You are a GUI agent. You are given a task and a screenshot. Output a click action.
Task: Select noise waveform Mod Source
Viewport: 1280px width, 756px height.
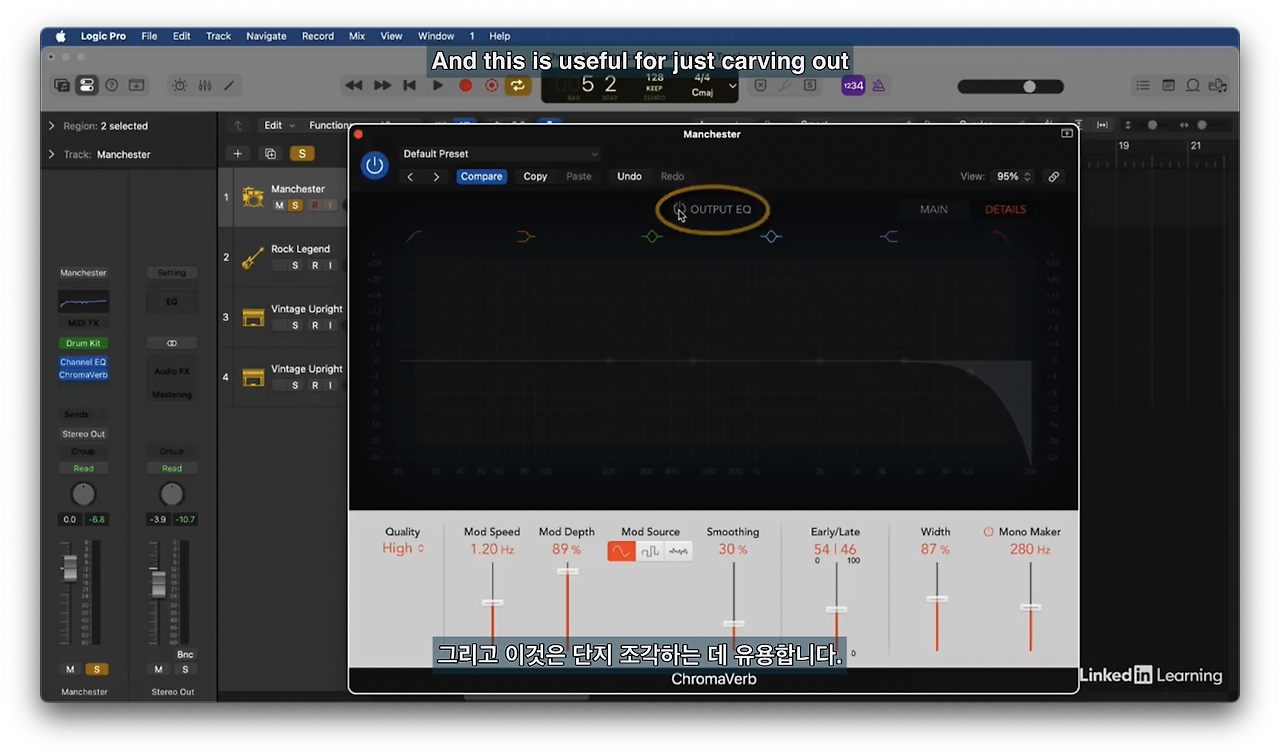point(679,551)
